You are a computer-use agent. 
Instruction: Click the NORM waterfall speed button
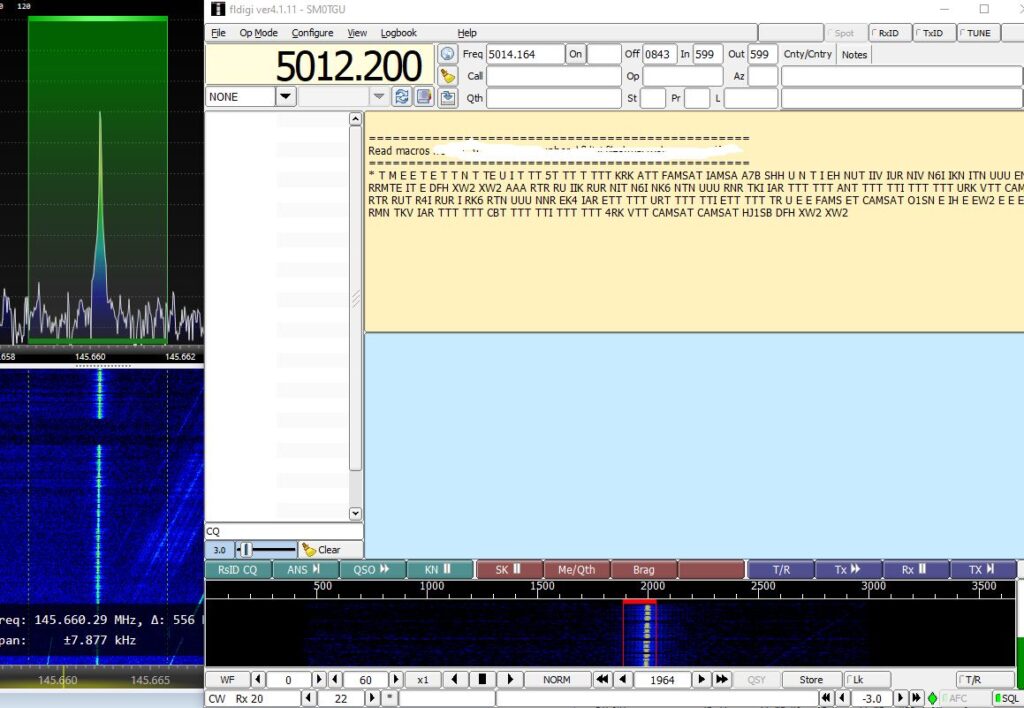click(x=556, y=679)
